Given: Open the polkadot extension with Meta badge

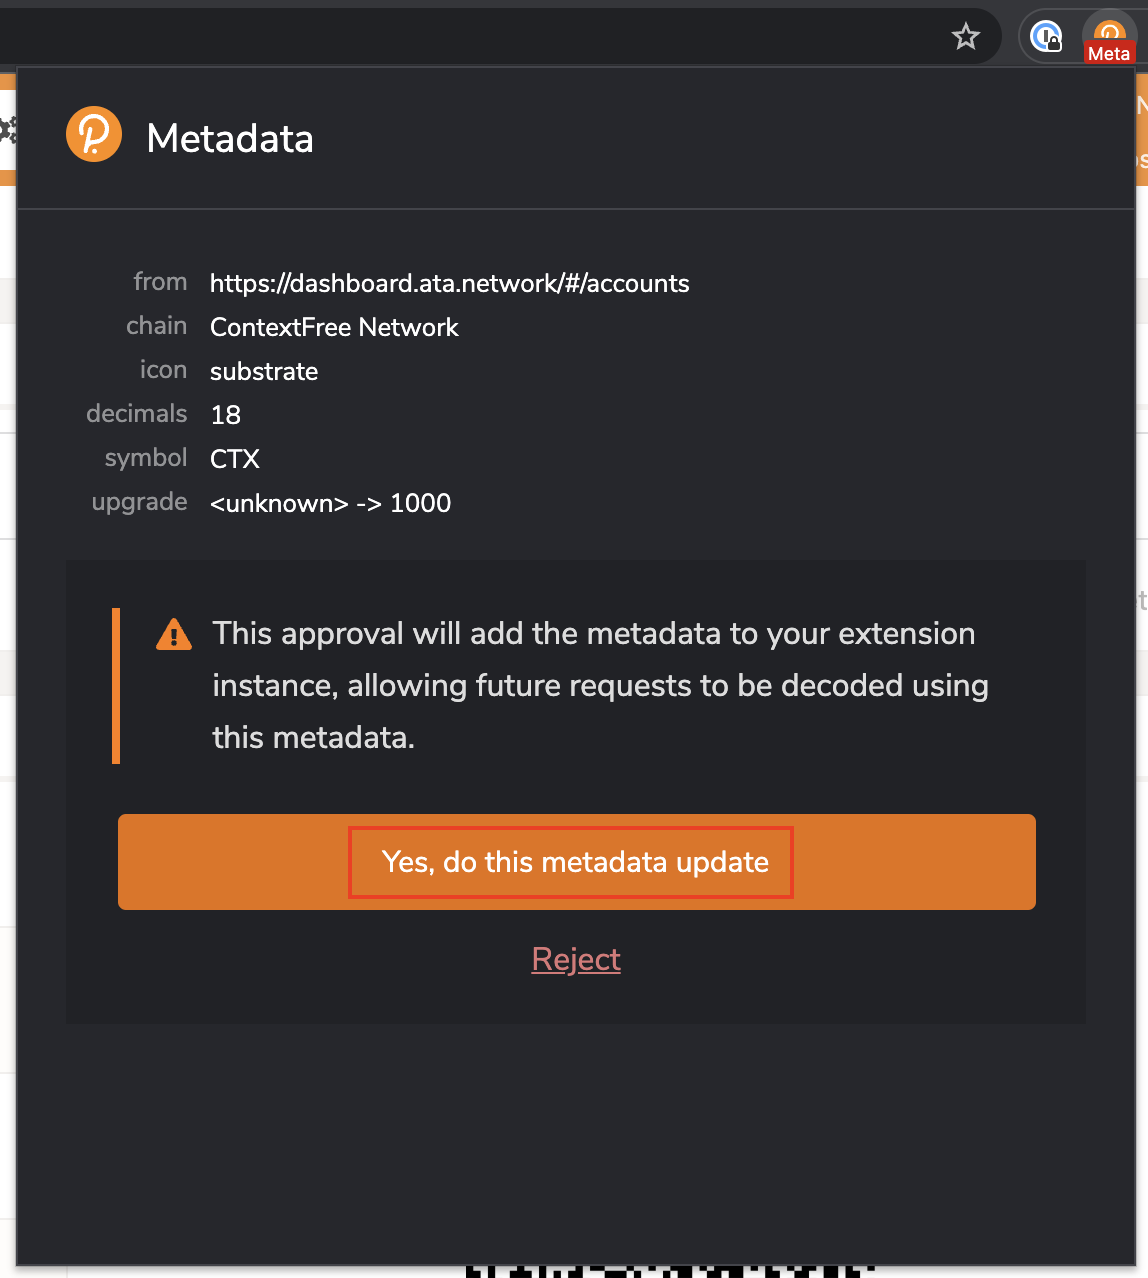Looking at the screenshot, I should pos(1109,38).
